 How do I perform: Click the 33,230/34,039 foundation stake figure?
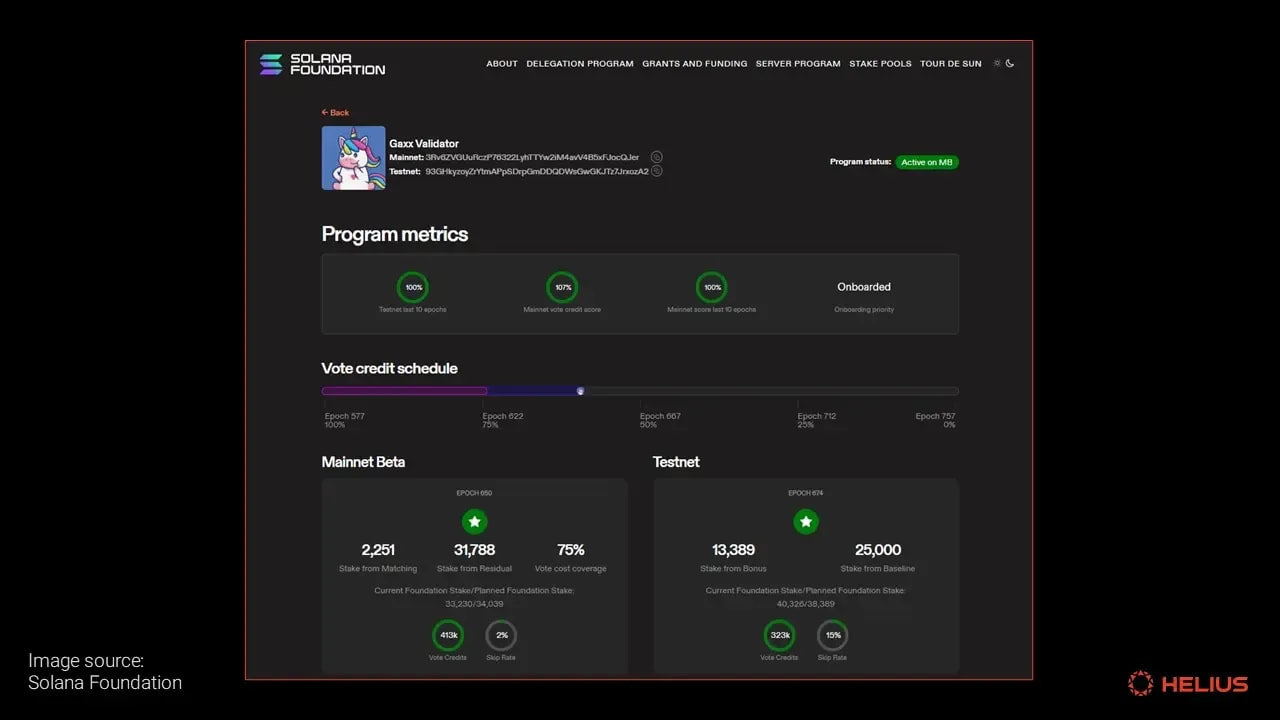pyautogui.click(x=474, y=604)
